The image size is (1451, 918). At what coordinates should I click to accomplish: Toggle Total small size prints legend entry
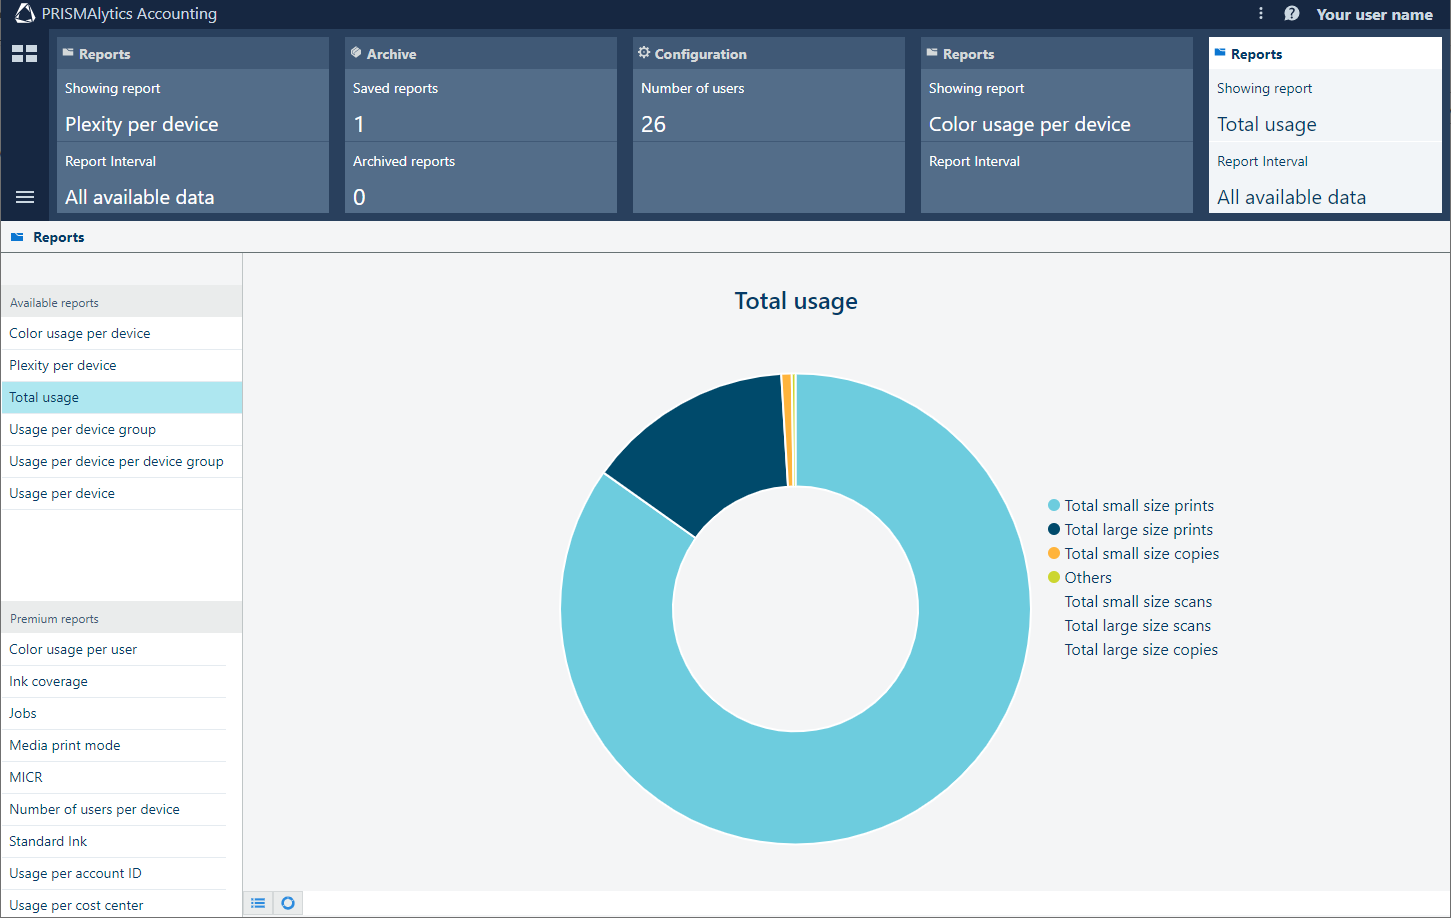1138,505
